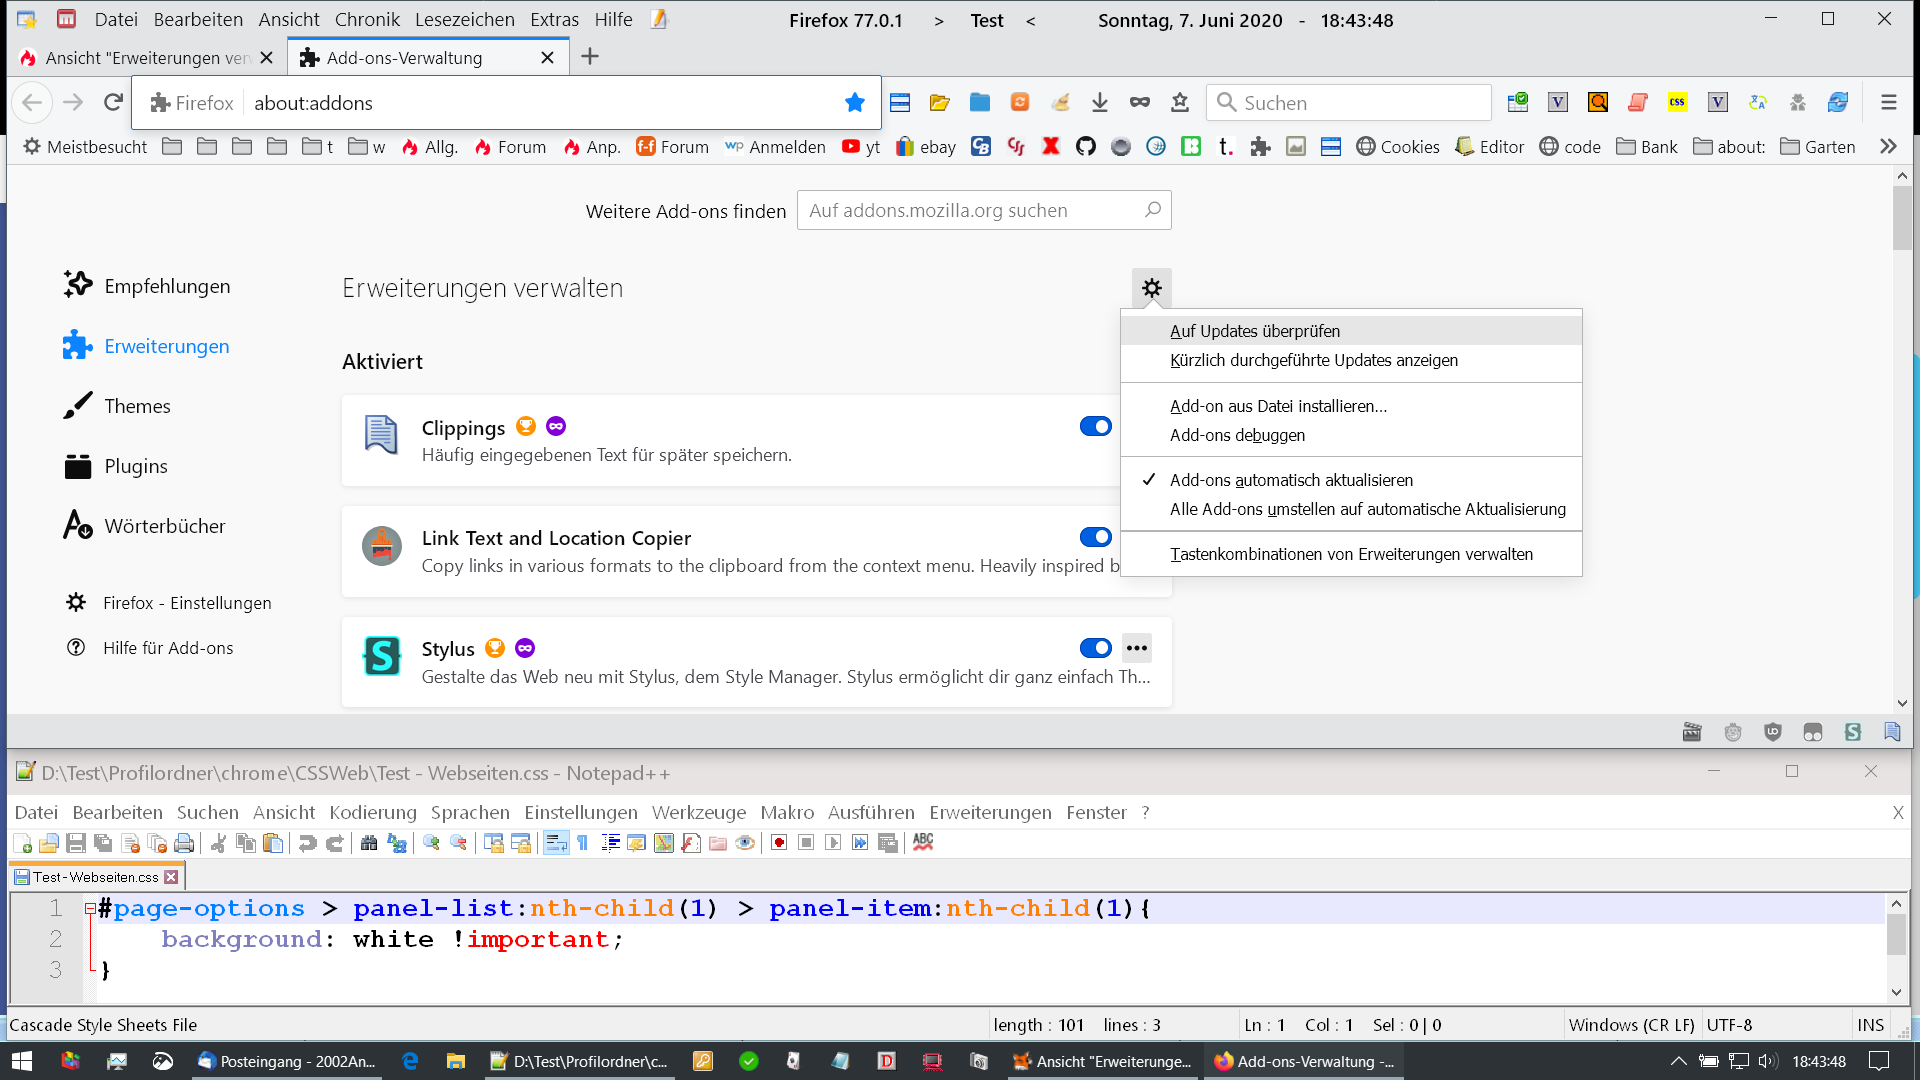Toggle off Link Text and Location Copier
This screenshot has width=1920, height=1080.
point(1095,537)
